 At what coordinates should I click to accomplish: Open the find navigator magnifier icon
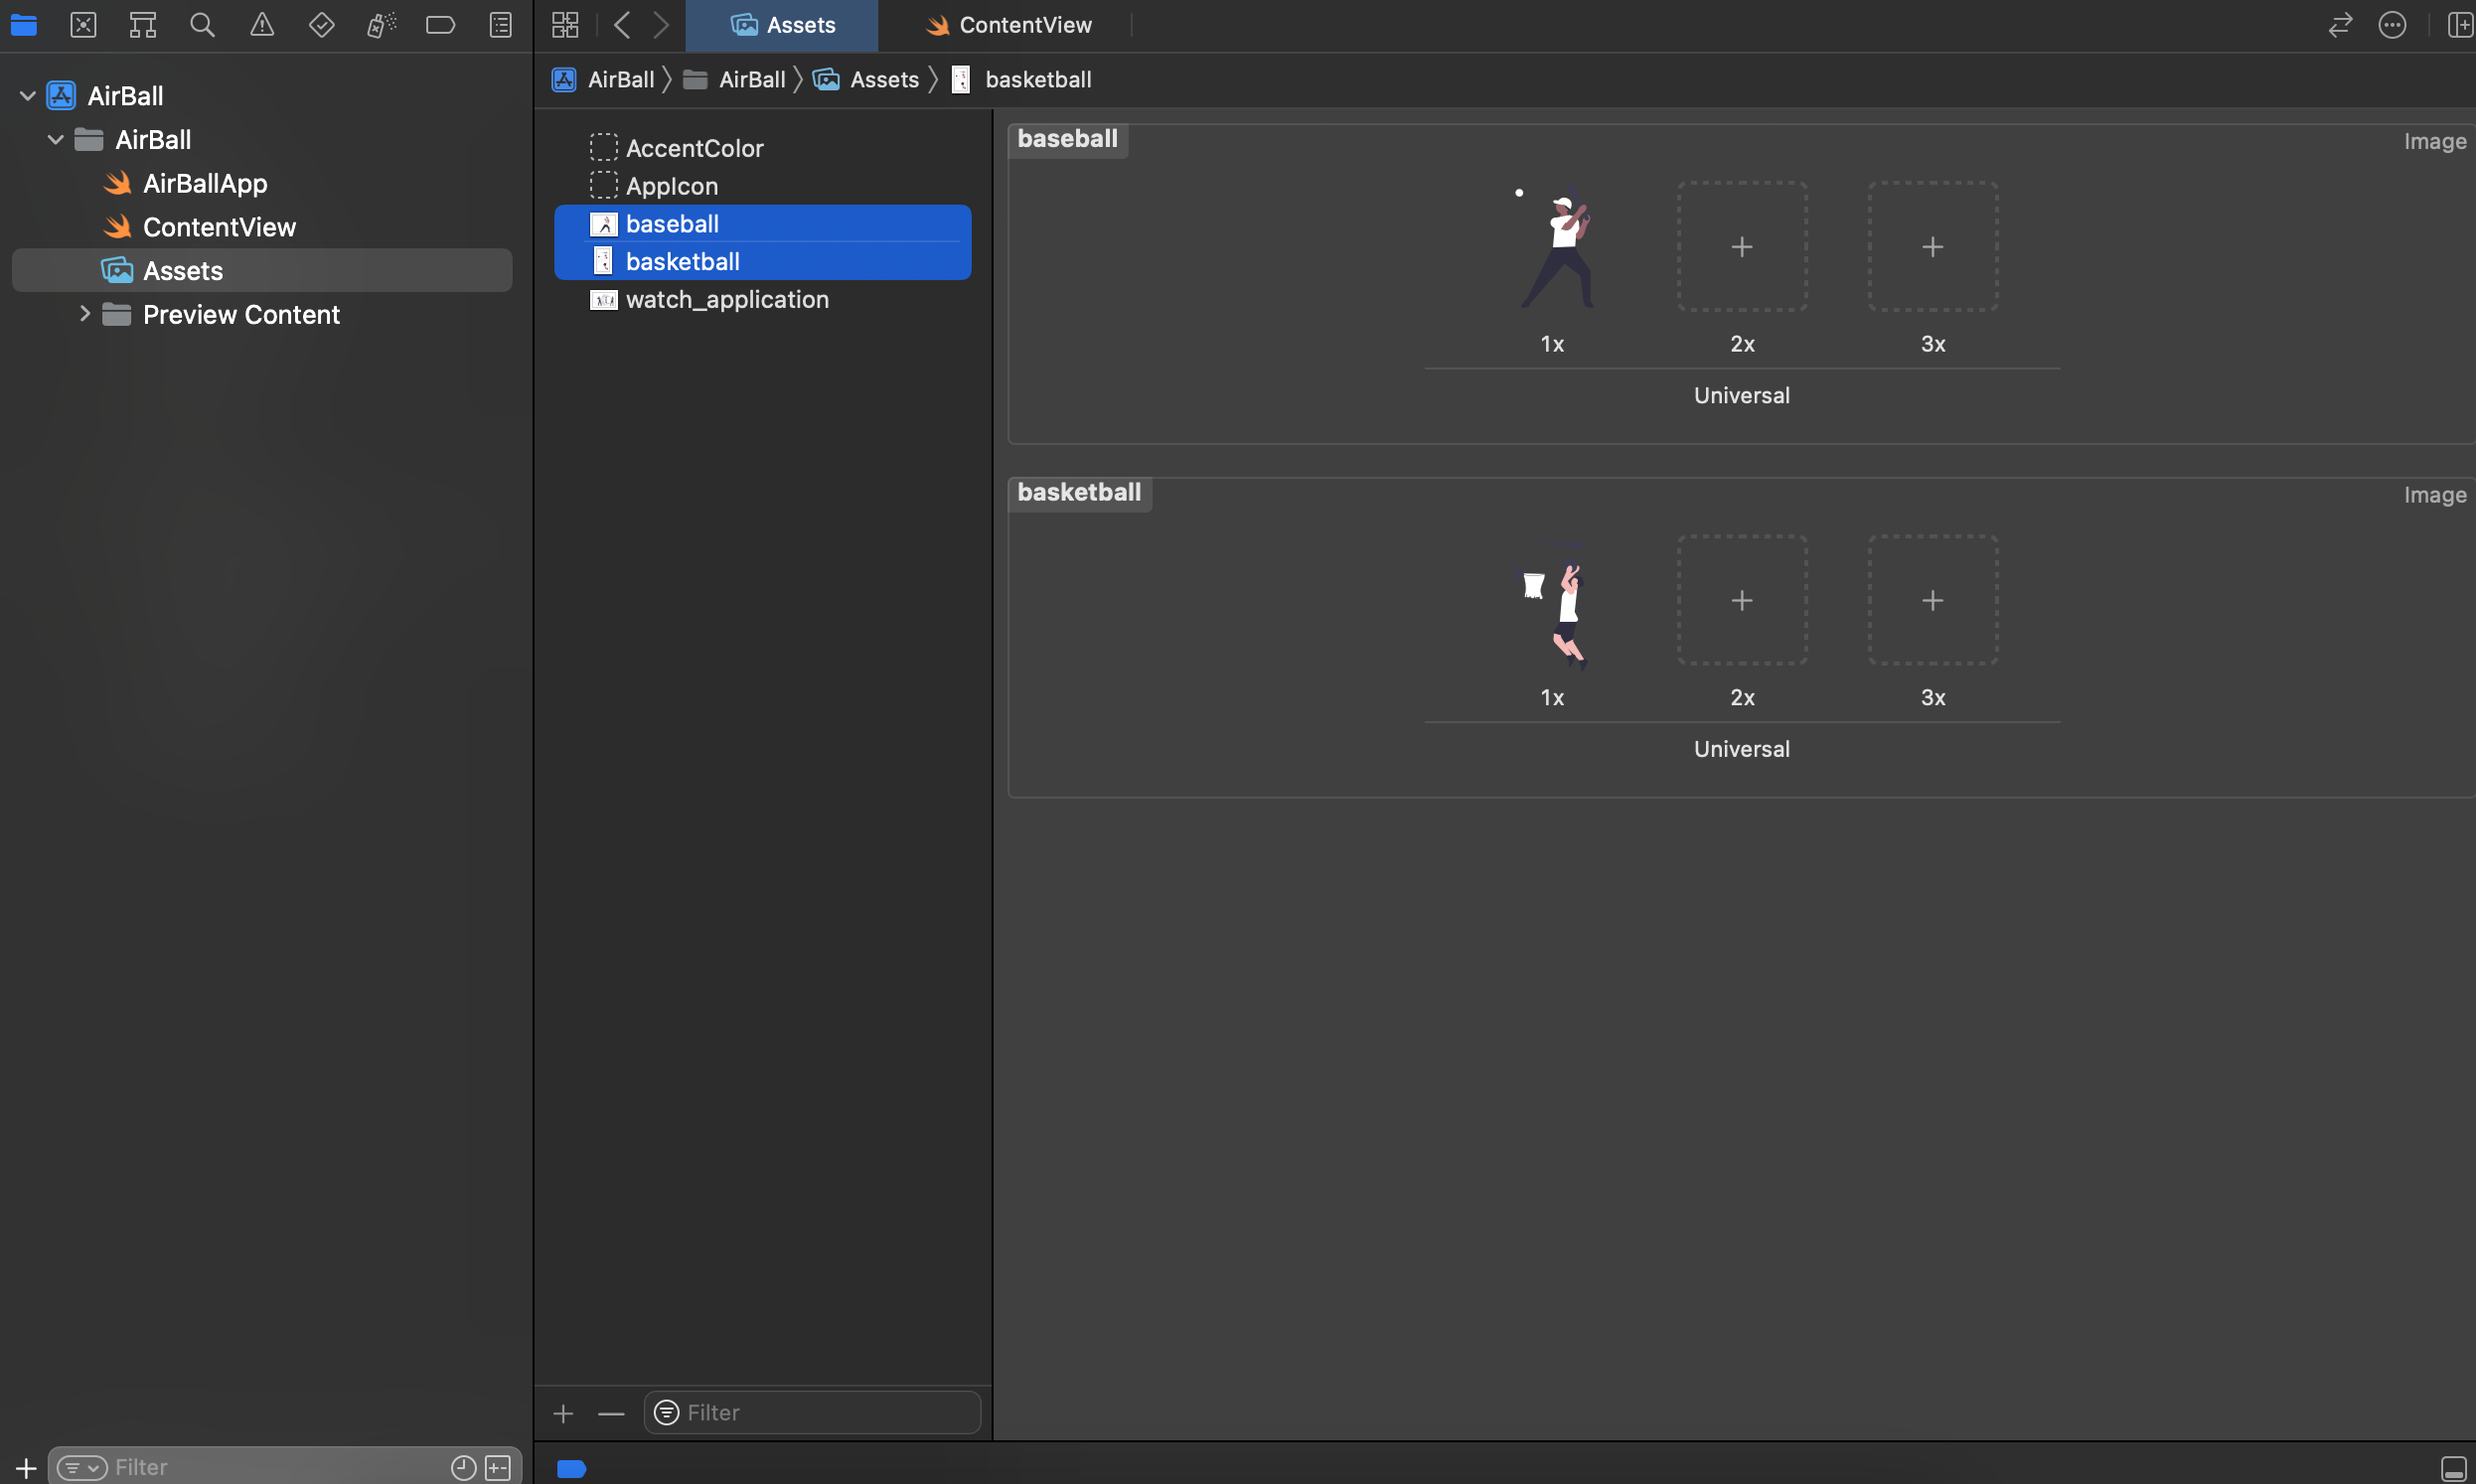coord(202,25)
